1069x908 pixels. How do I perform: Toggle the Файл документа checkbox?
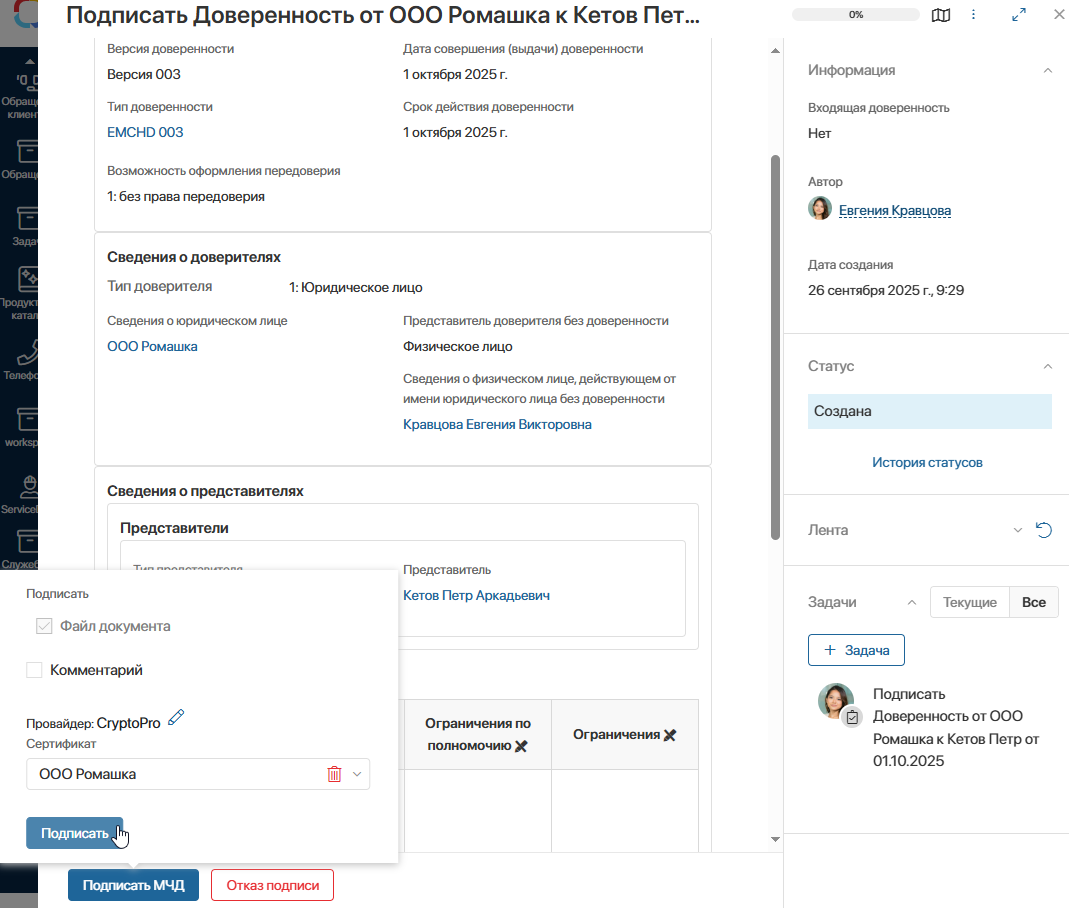click(44, 626)
